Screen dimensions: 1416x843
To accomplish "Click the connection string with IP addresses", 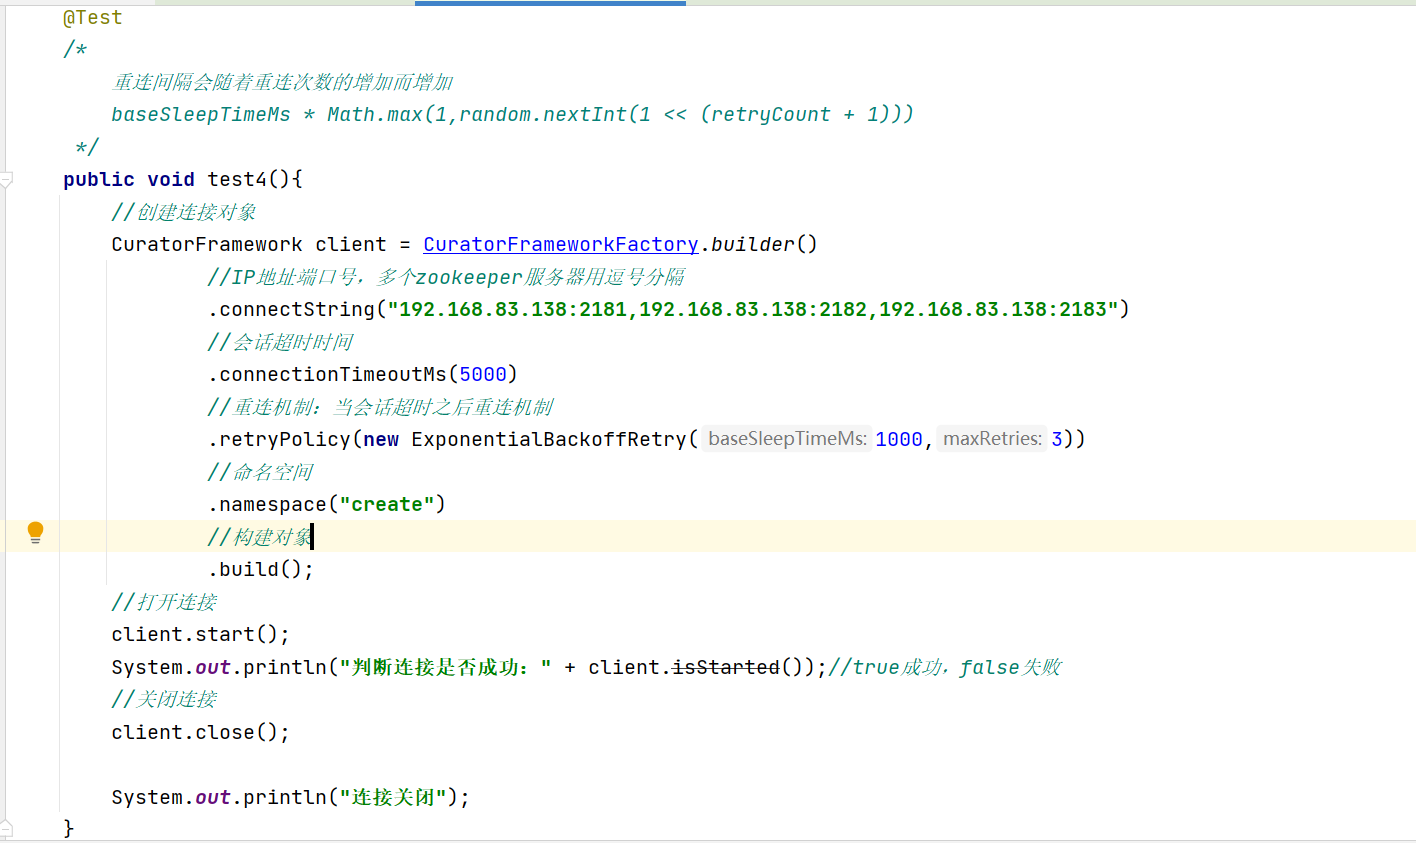I will [x=753, y=309].
